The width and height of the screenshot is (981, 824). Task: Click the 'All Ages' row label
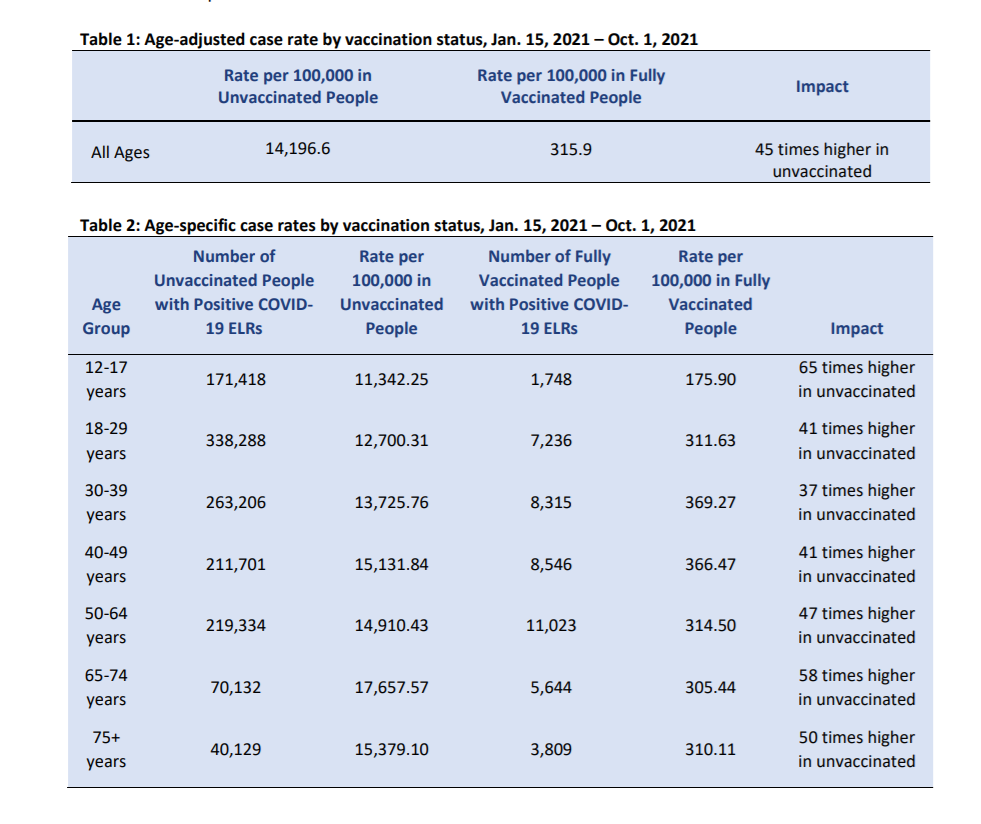120,153
